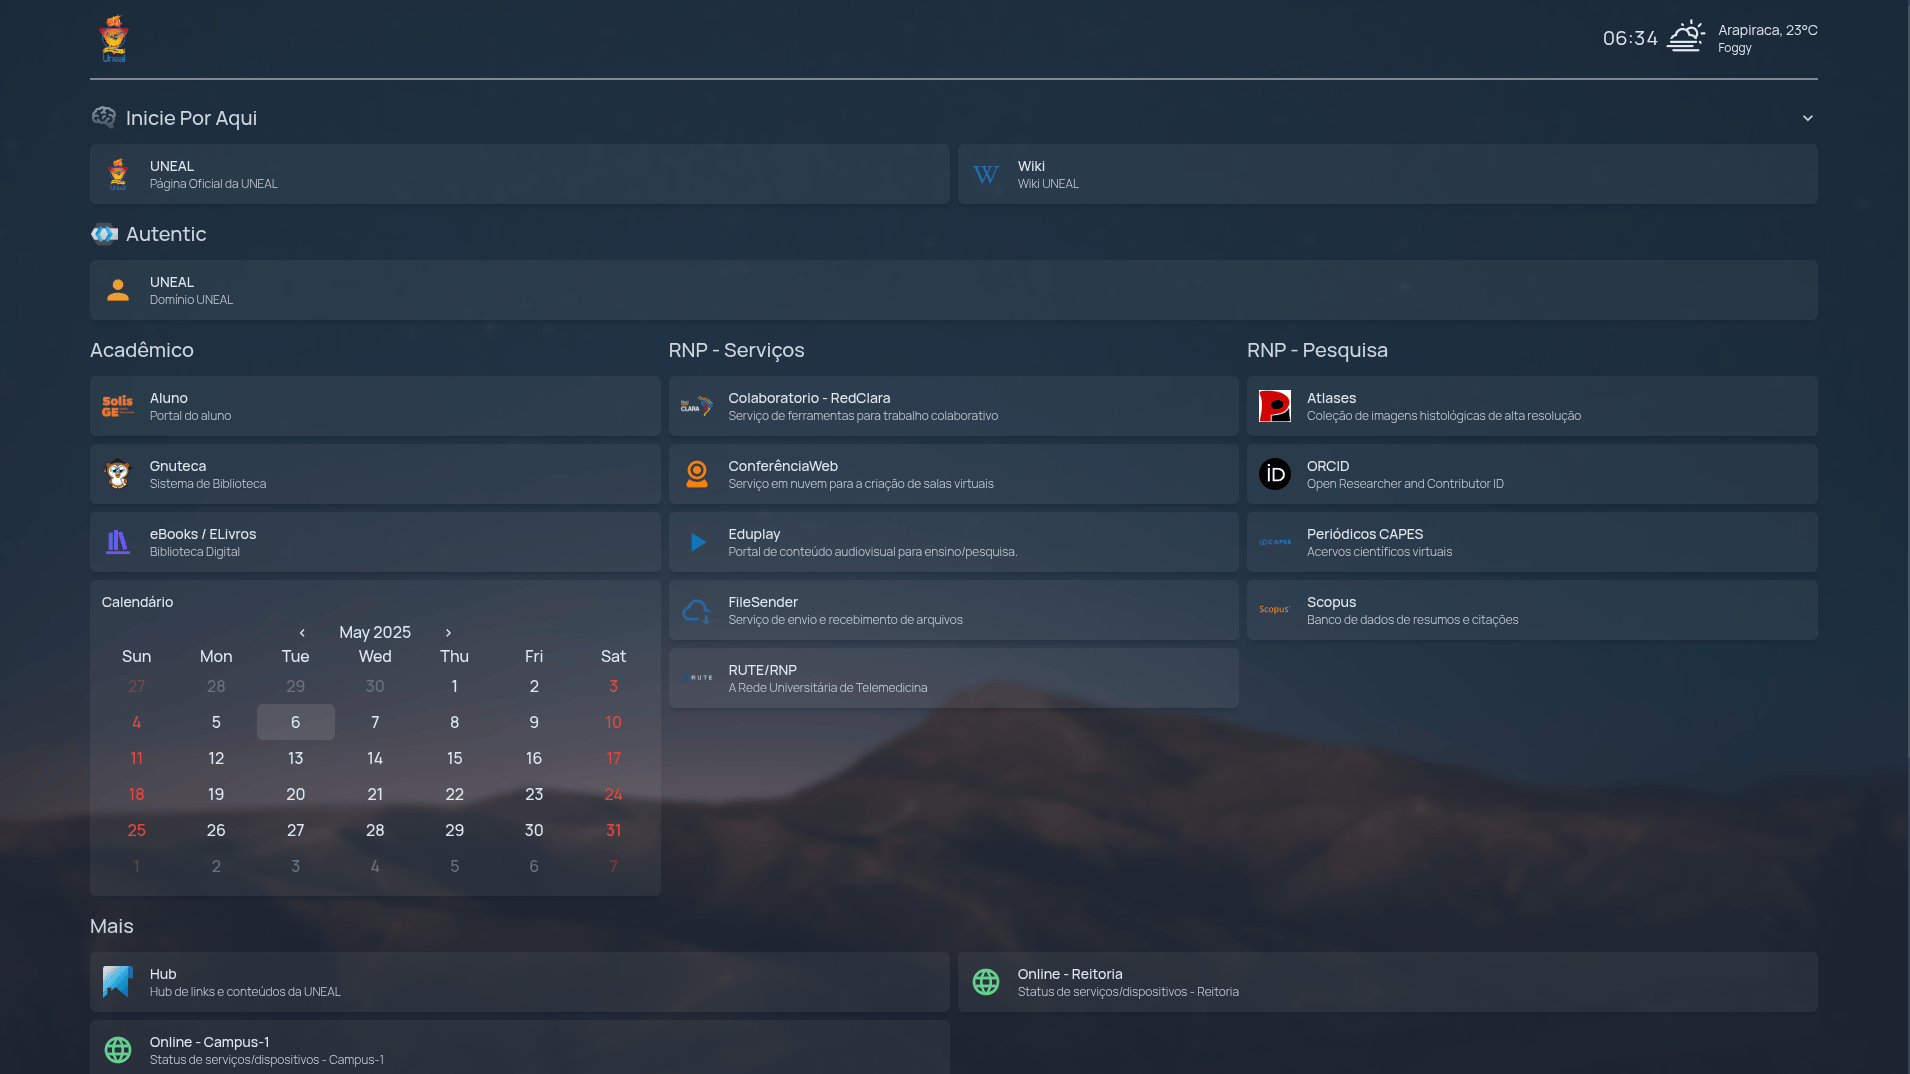
Task: Open the Gnuteca owl icon
Action: click(x=118, y=474)
